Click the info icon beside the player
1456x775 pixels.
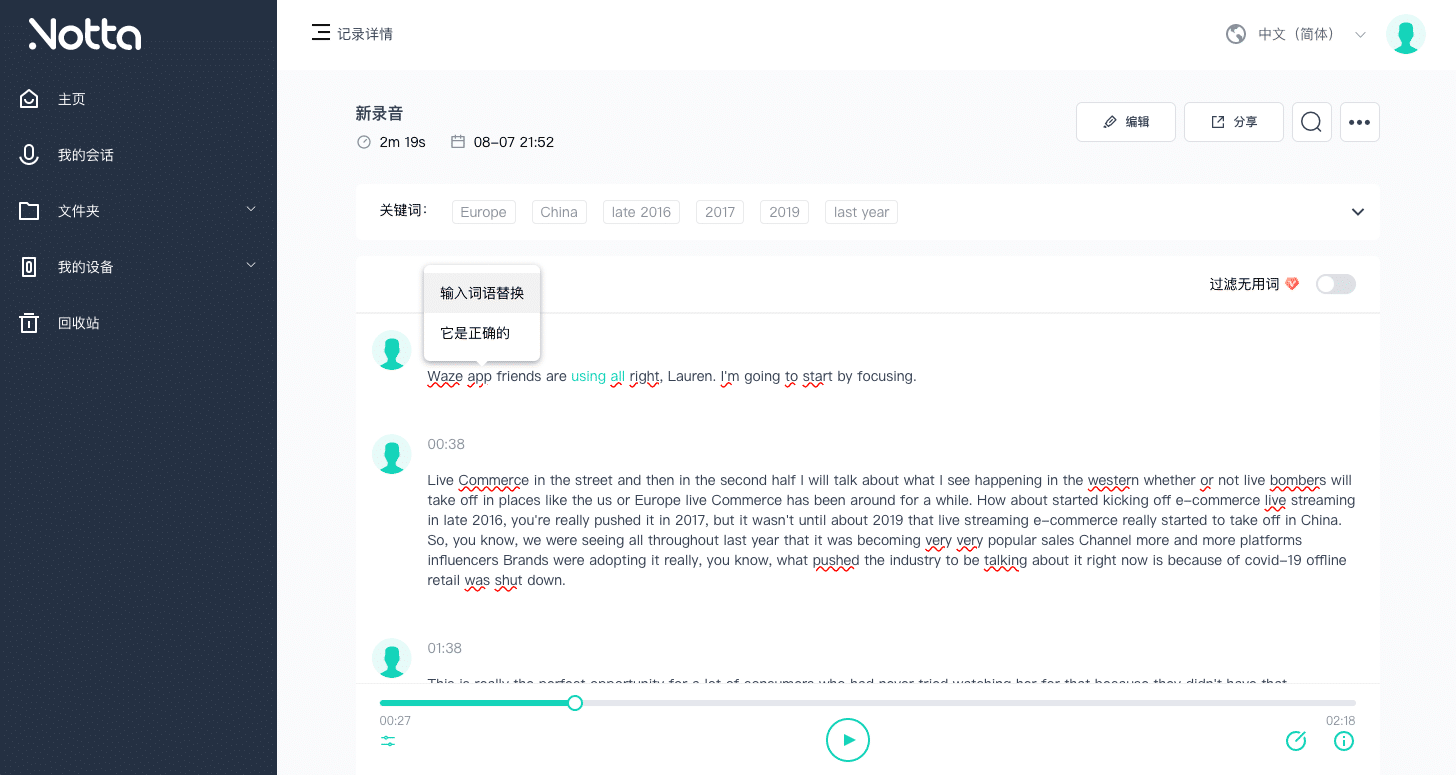click(x=1343, y=741)
